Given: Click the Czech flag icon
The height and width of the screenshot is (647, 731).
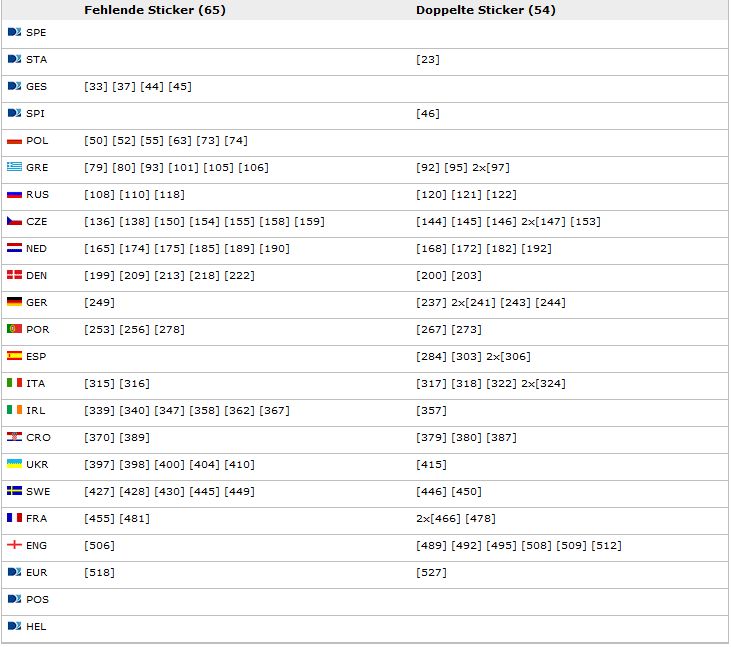Looking at the screenshot, I should click(14, 221).
